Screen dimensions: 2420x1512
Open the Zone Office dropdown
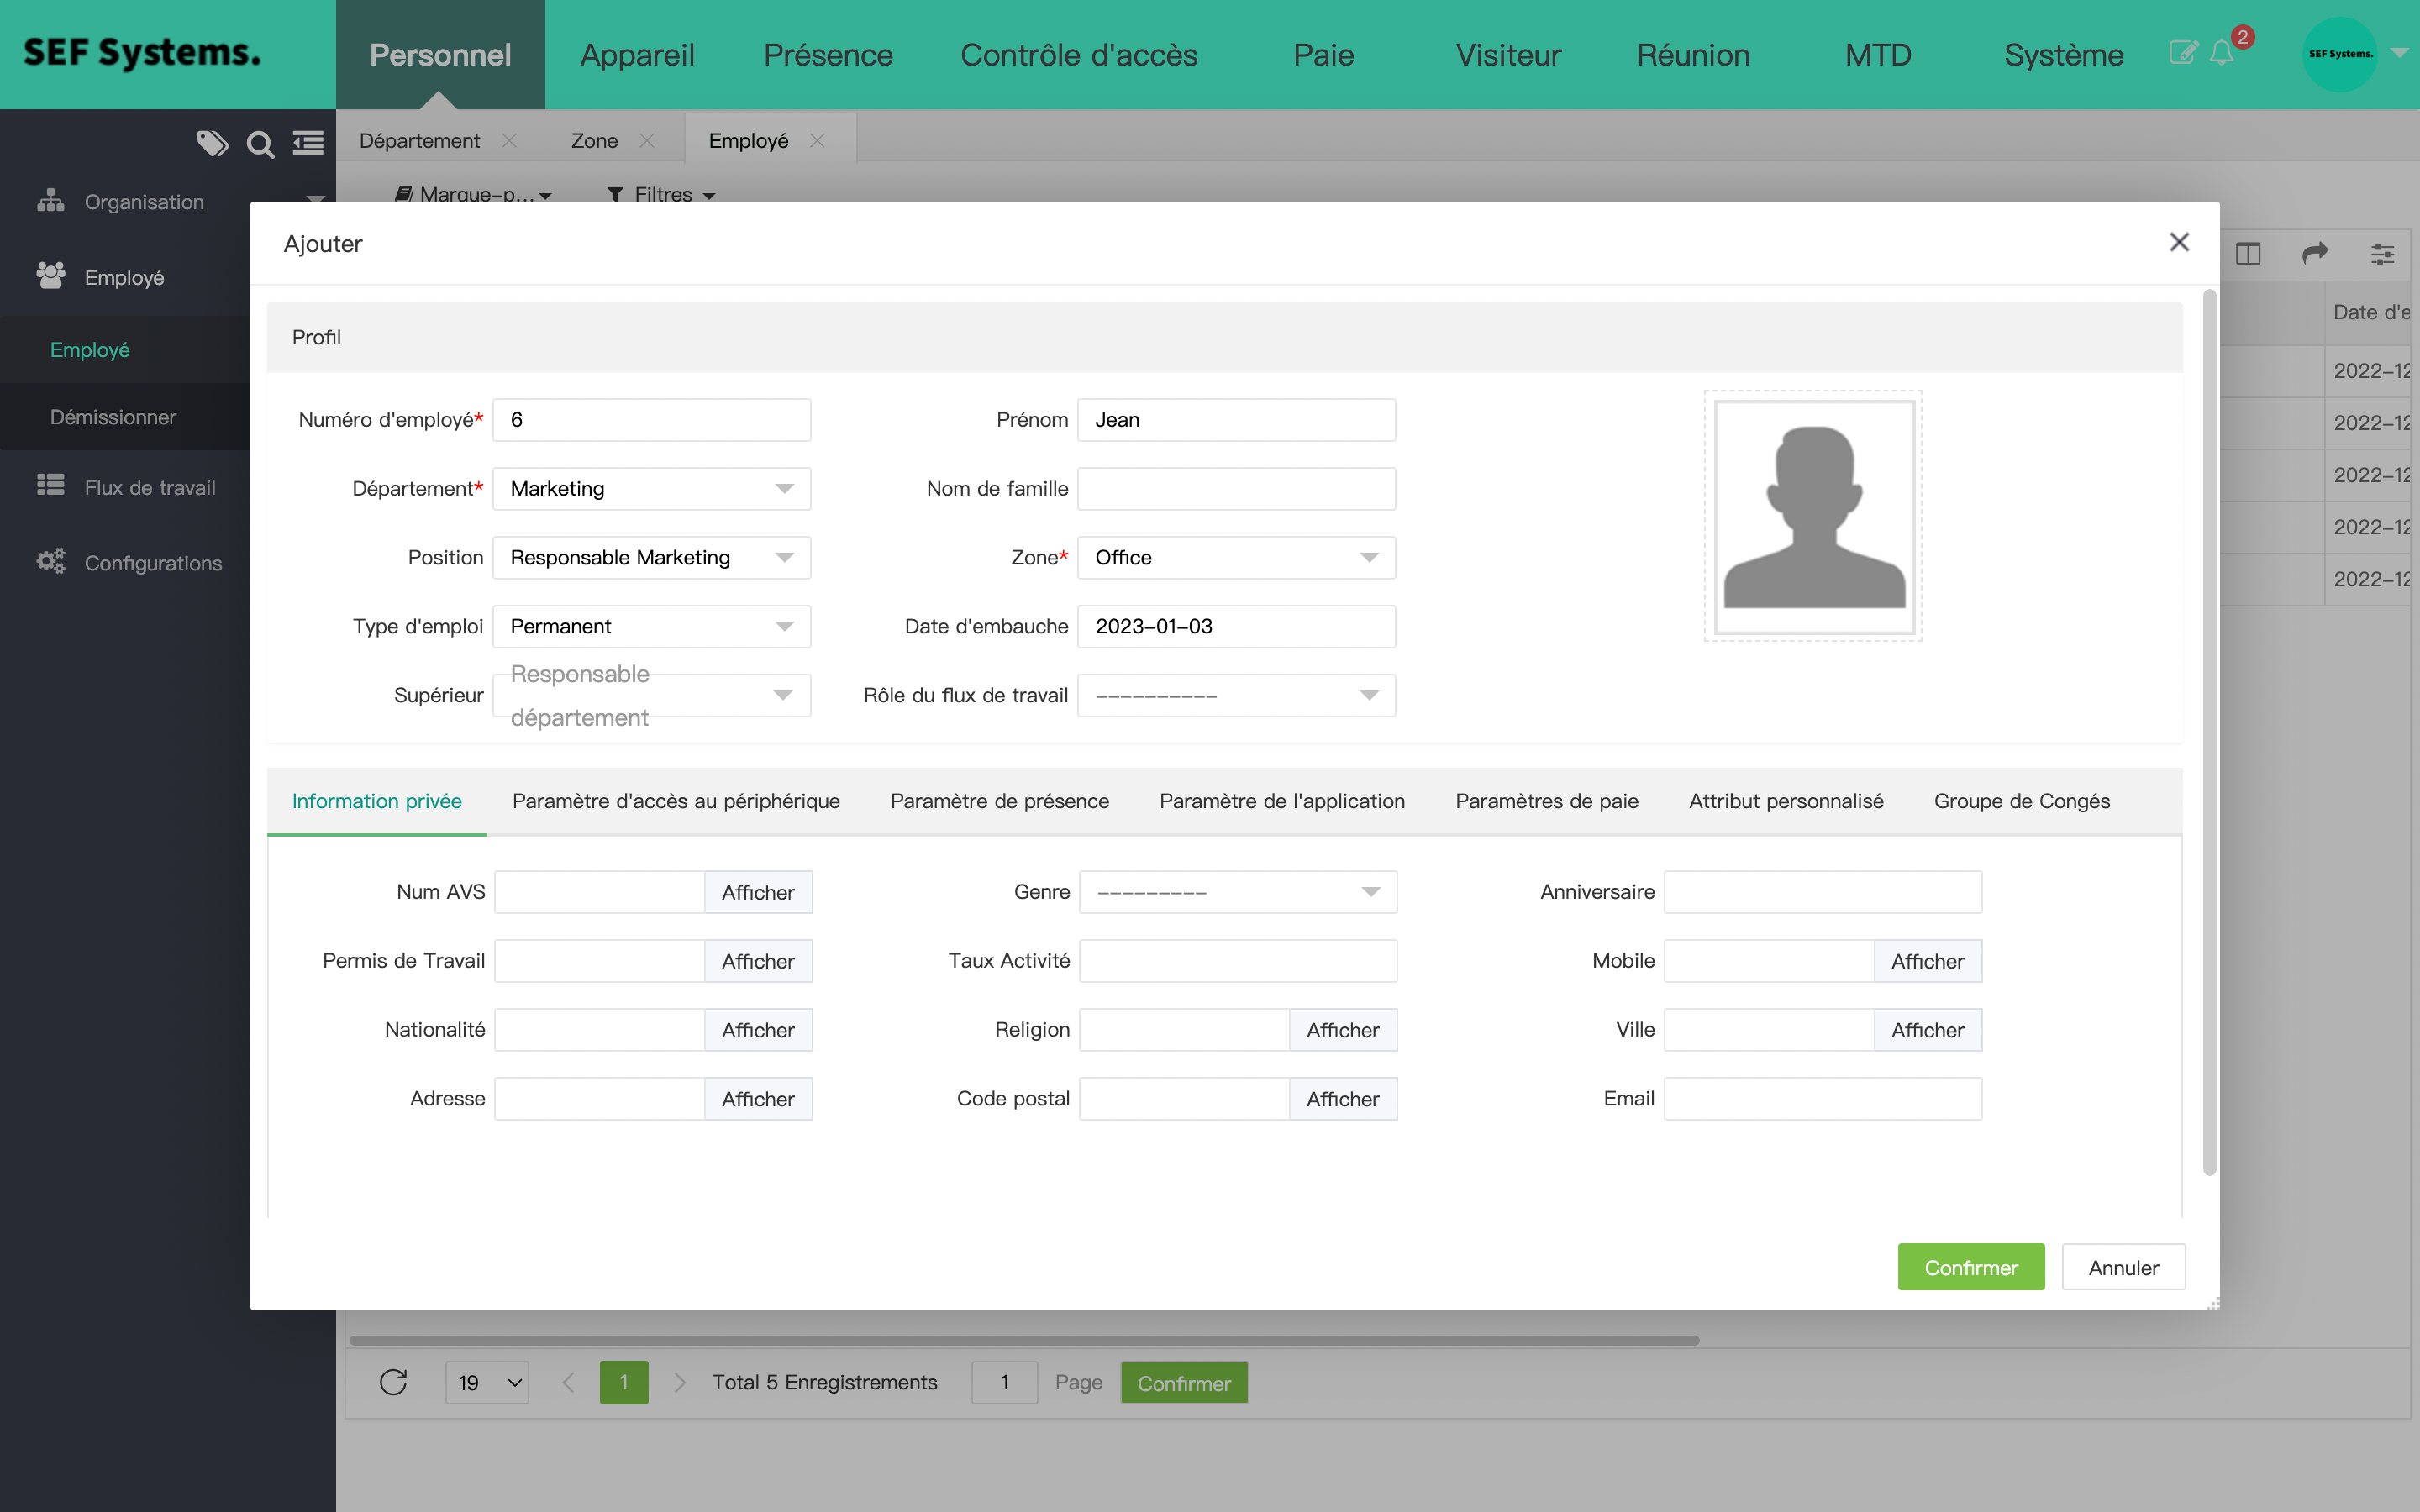point(1236,558)
